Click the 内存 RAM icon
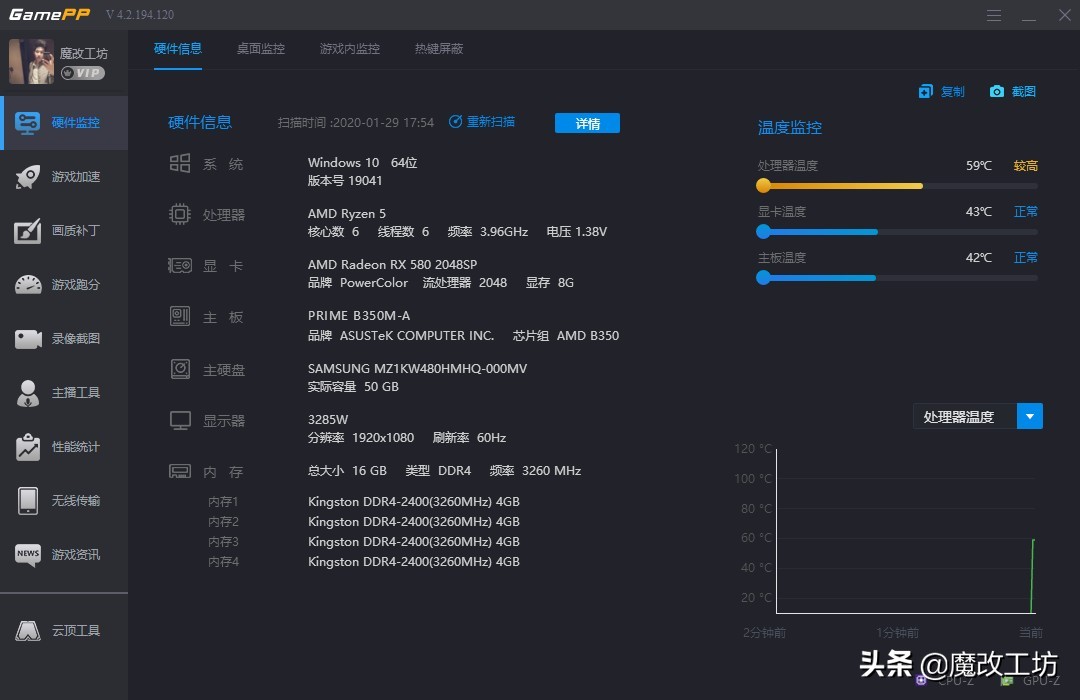This screenshot has height=700, width=1080. click(180, 471)
